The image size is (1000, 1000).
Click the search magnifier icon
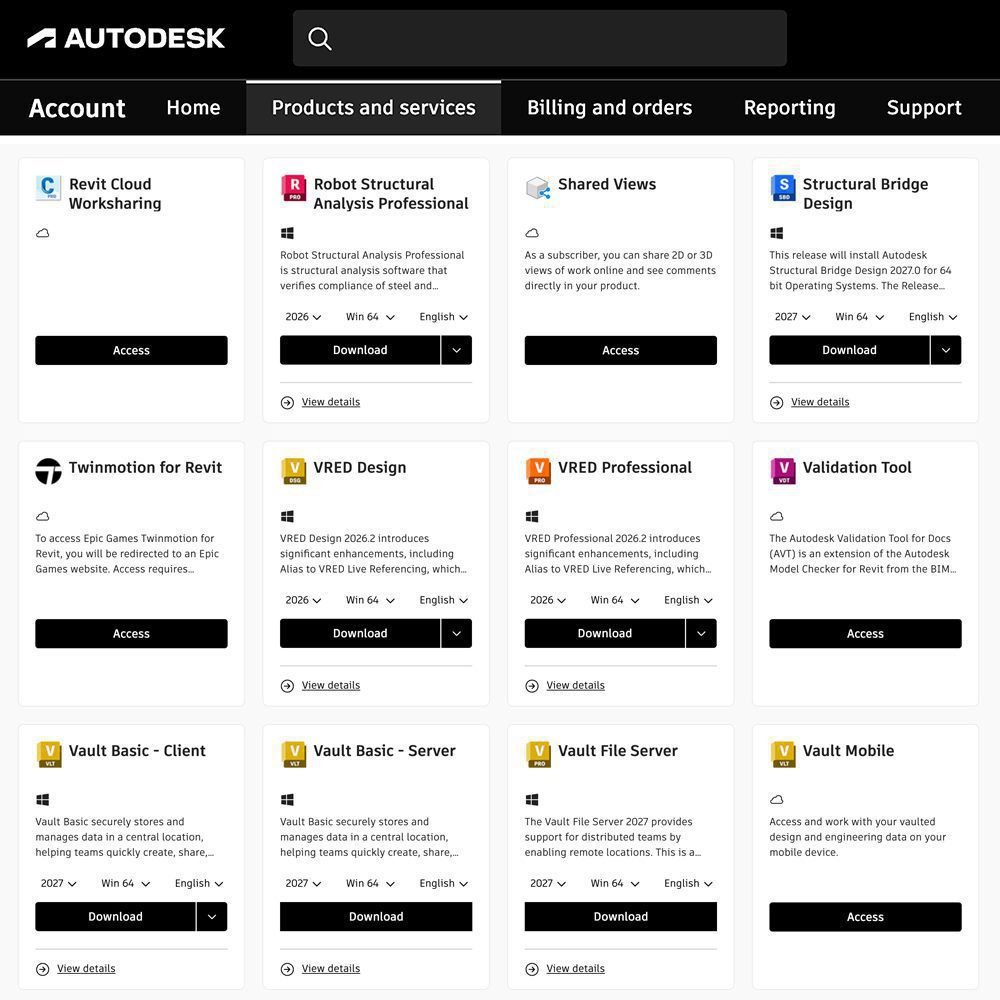pyautogui.click(x=320, y=38)
